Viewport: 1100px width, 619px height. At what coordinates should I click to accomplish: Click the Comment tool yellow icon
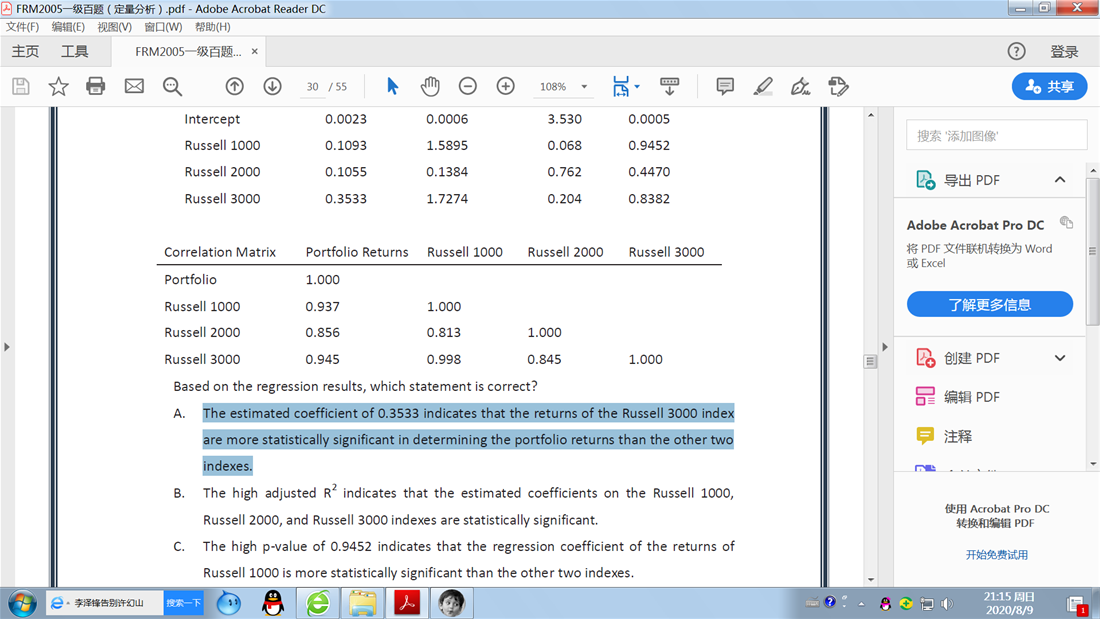tap(925, 436)
